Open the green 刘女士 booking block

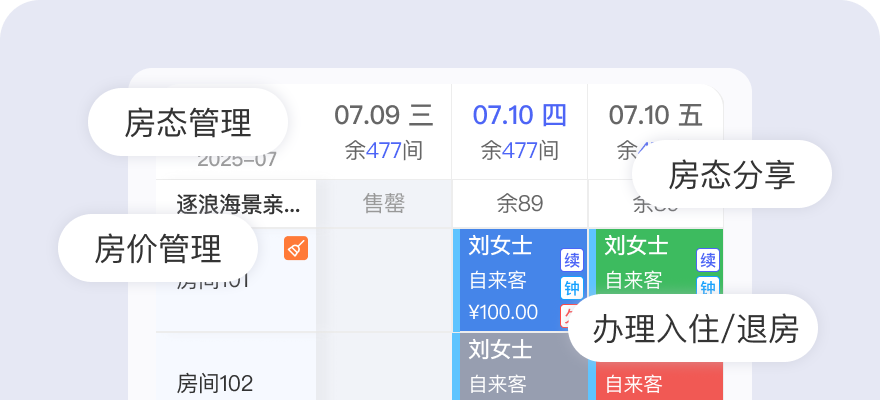point(656,263)
